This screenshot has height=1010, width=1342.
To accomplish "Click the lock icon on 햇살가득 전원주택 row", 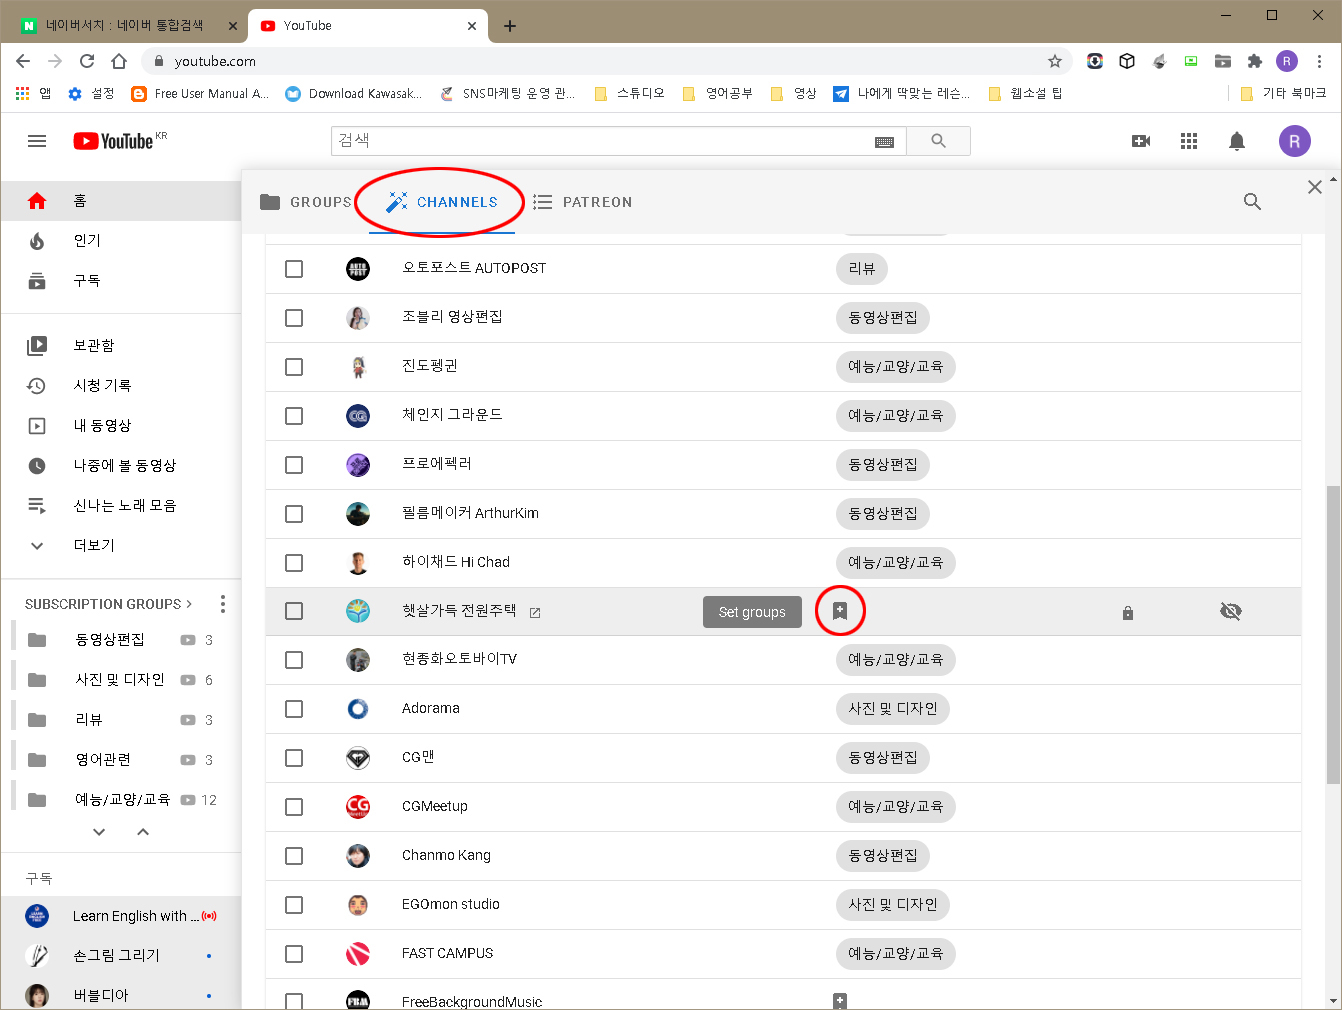I will click(1128, 612).
